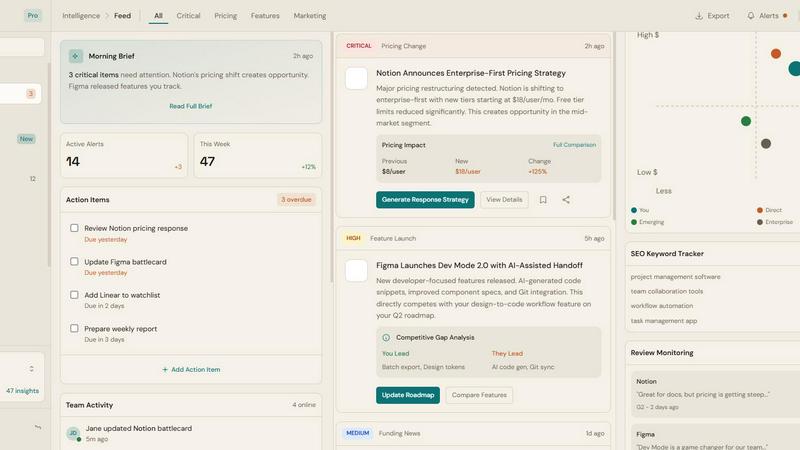Open the Alerts bell icon

click(x=751, y=16)
